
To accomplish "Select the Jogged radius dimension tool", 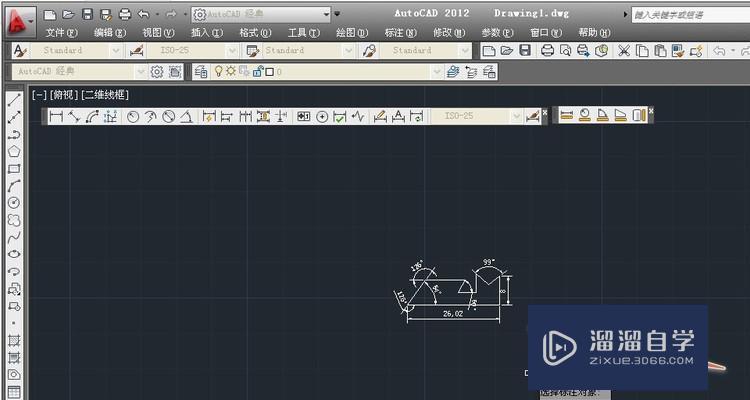I will click(151, 116).
